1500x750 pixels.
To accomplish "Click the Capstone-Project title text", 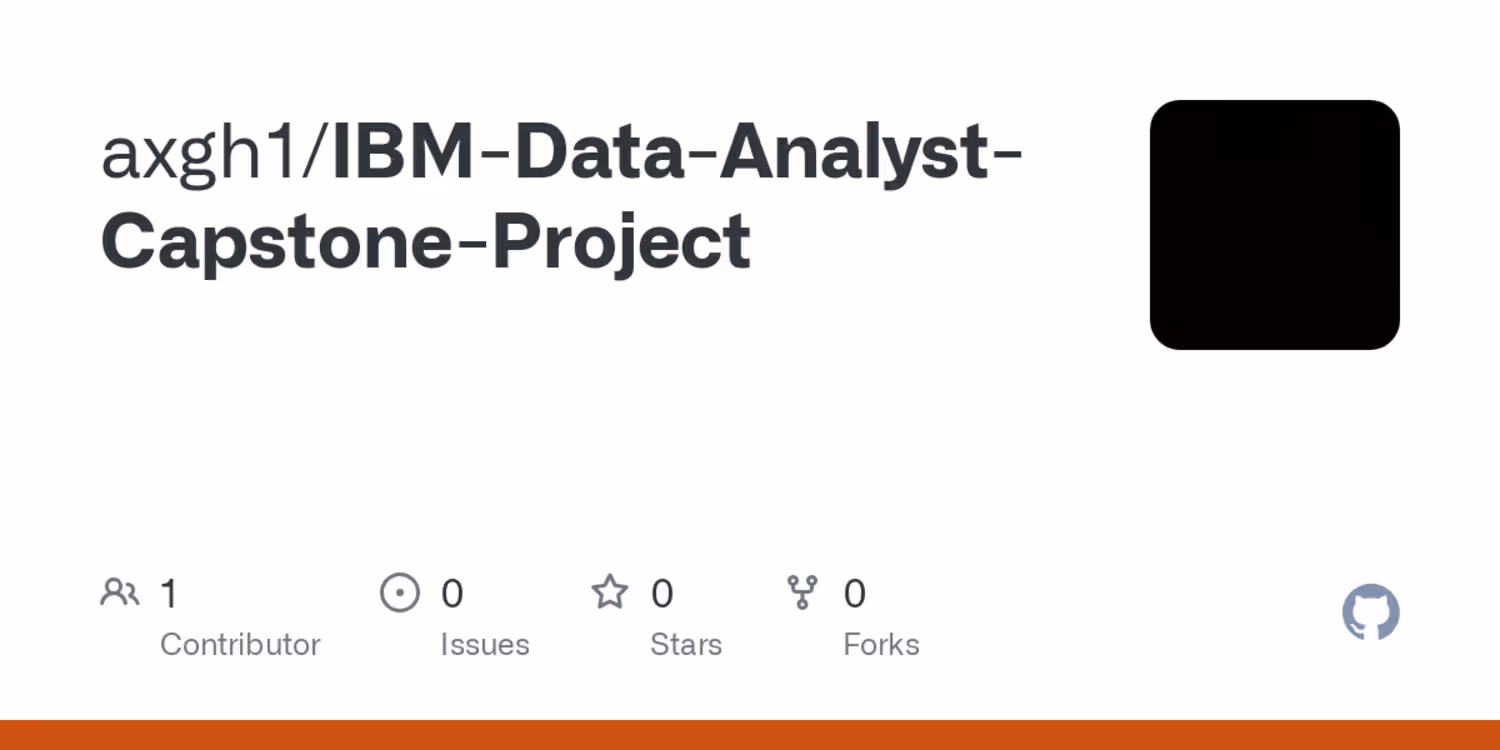I will (426, 242).
